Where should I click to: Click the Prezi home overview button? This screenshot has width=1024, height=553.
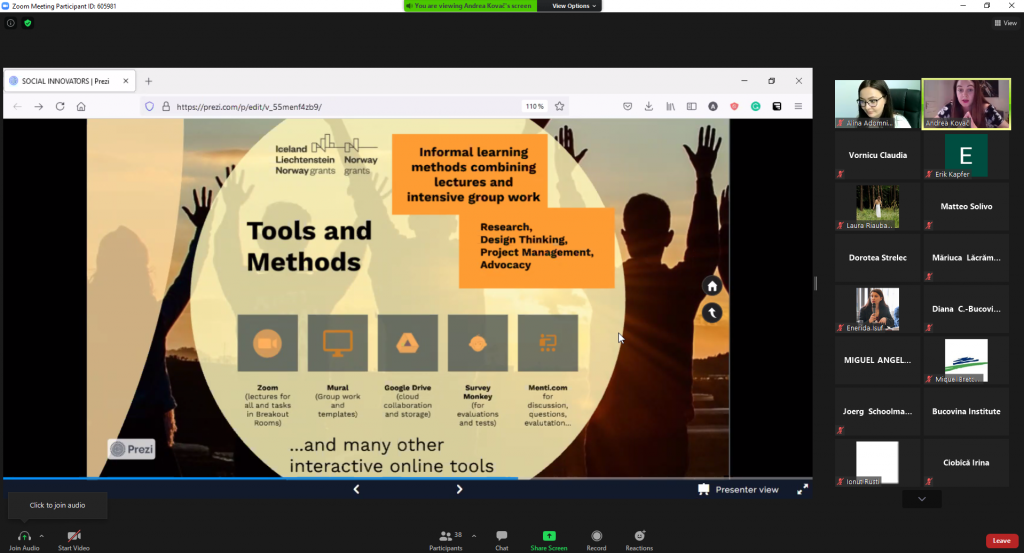[712, 286]
